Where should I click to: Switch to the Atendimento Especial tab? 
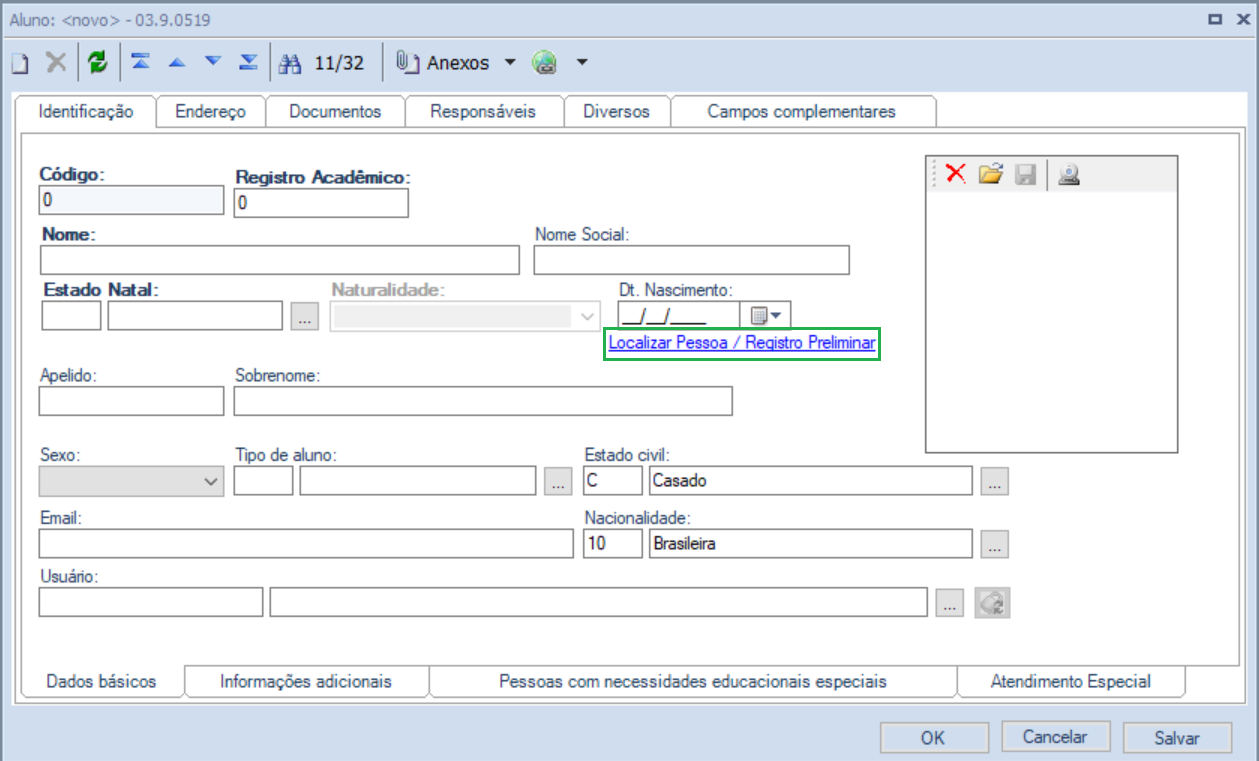[1071, 682]
